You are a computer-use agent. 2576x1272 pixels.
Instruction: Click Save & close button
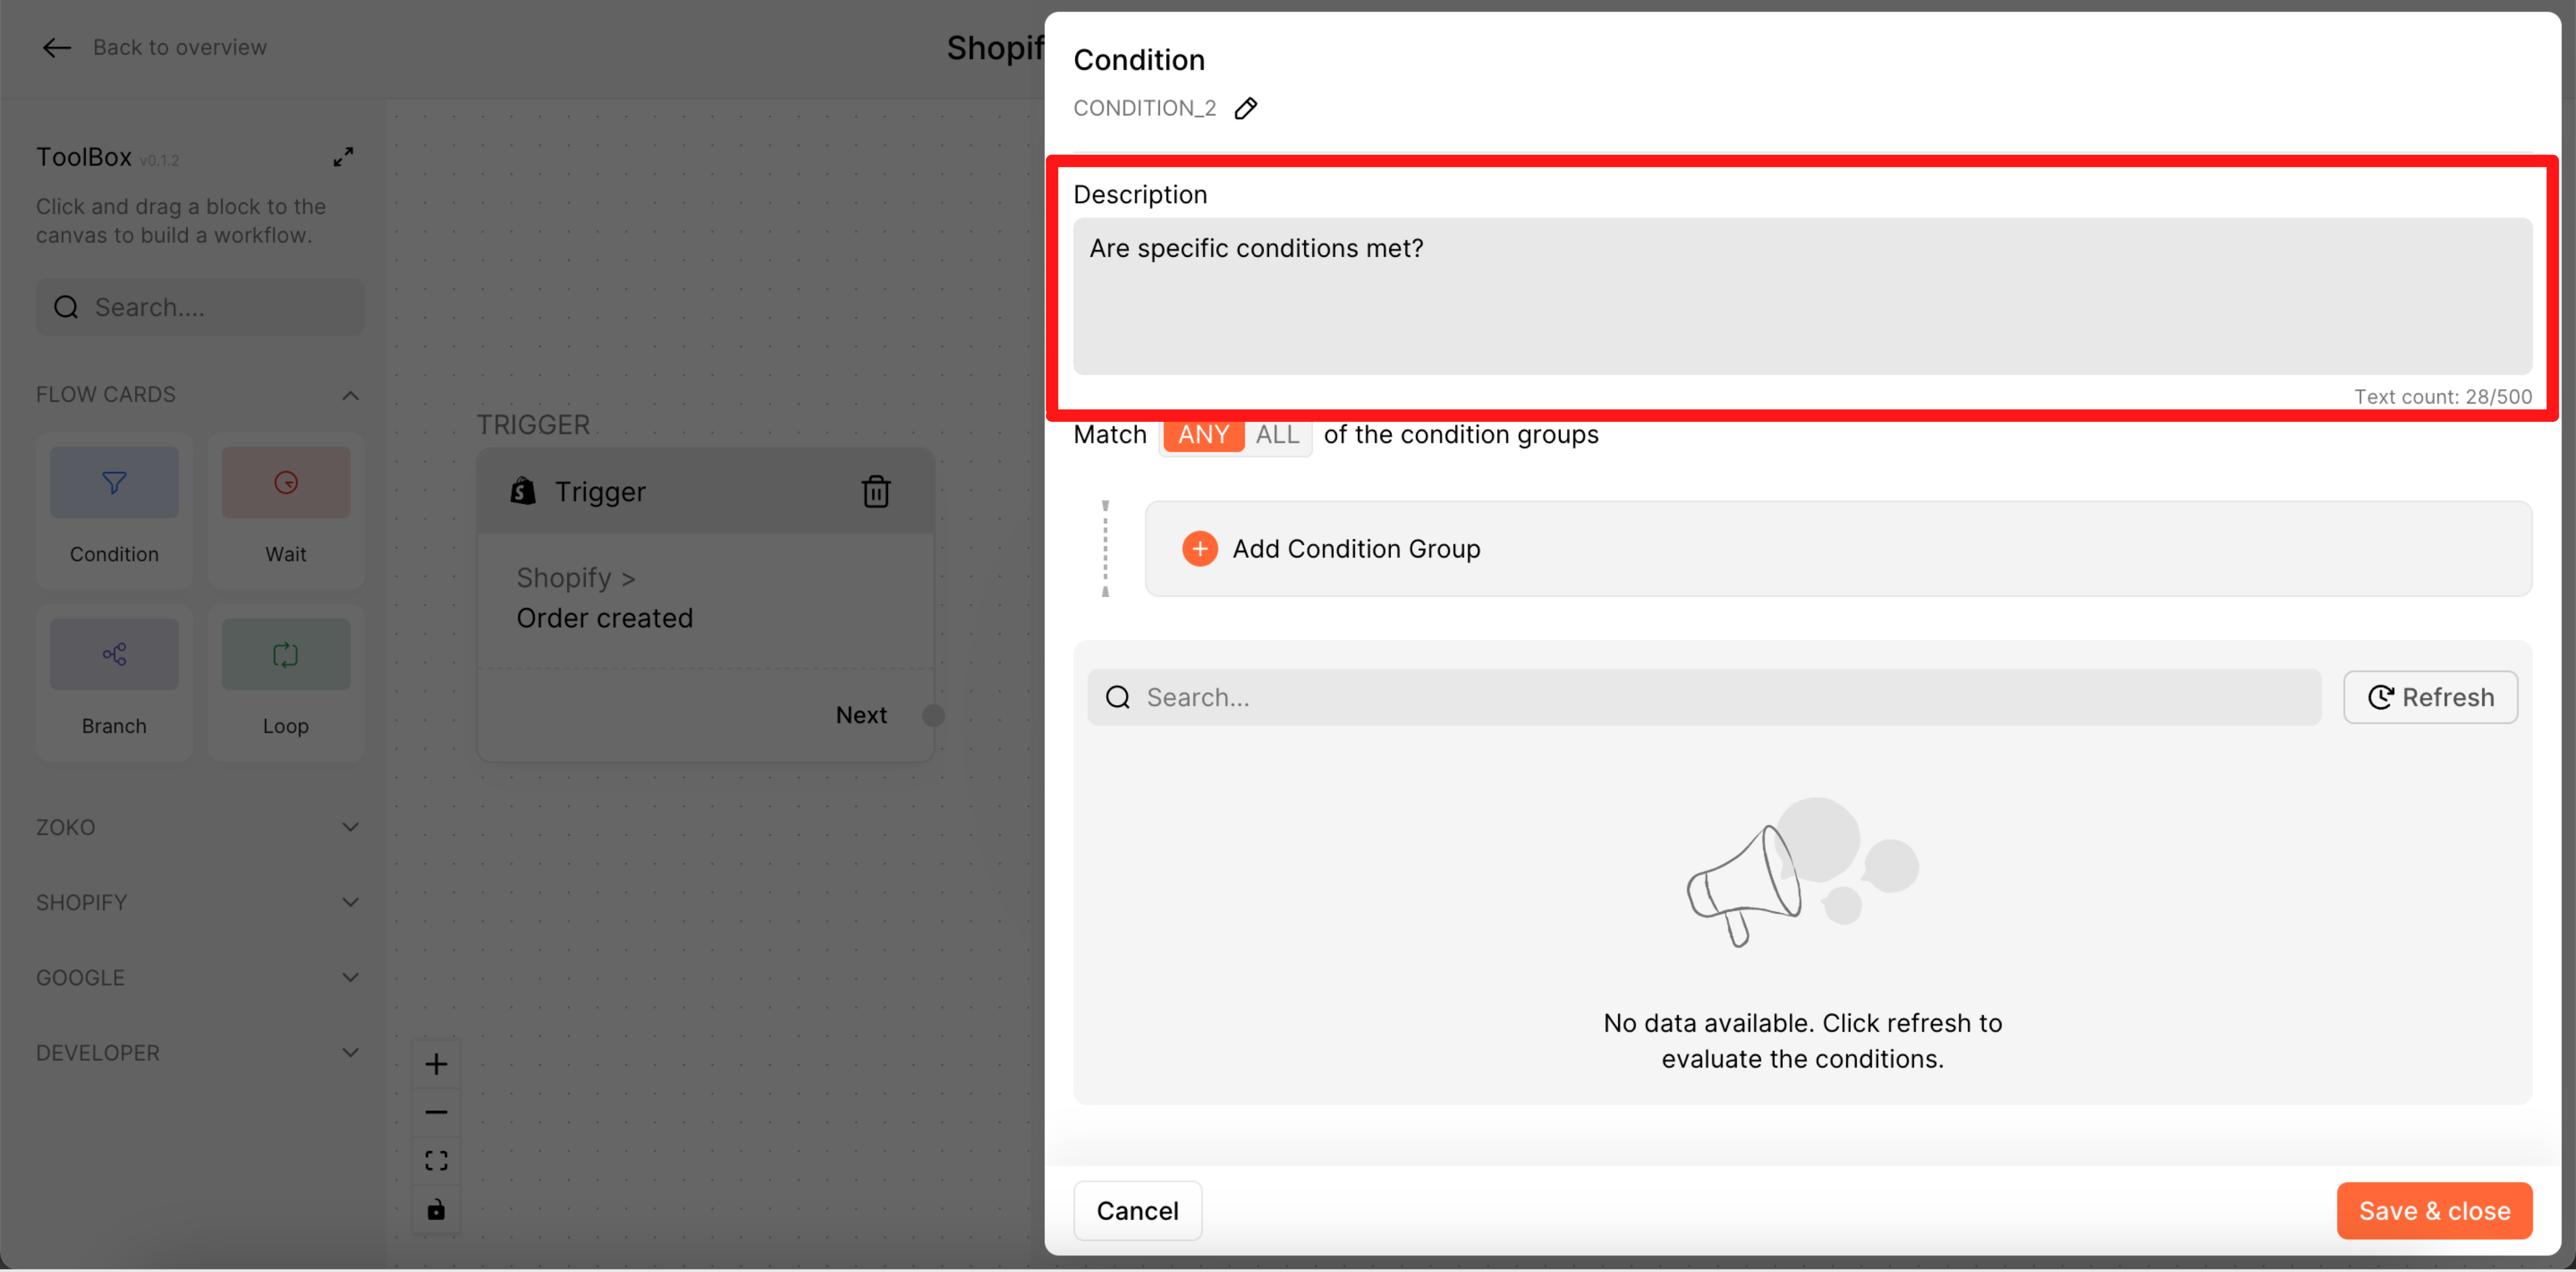[x=2434, y=1211]
